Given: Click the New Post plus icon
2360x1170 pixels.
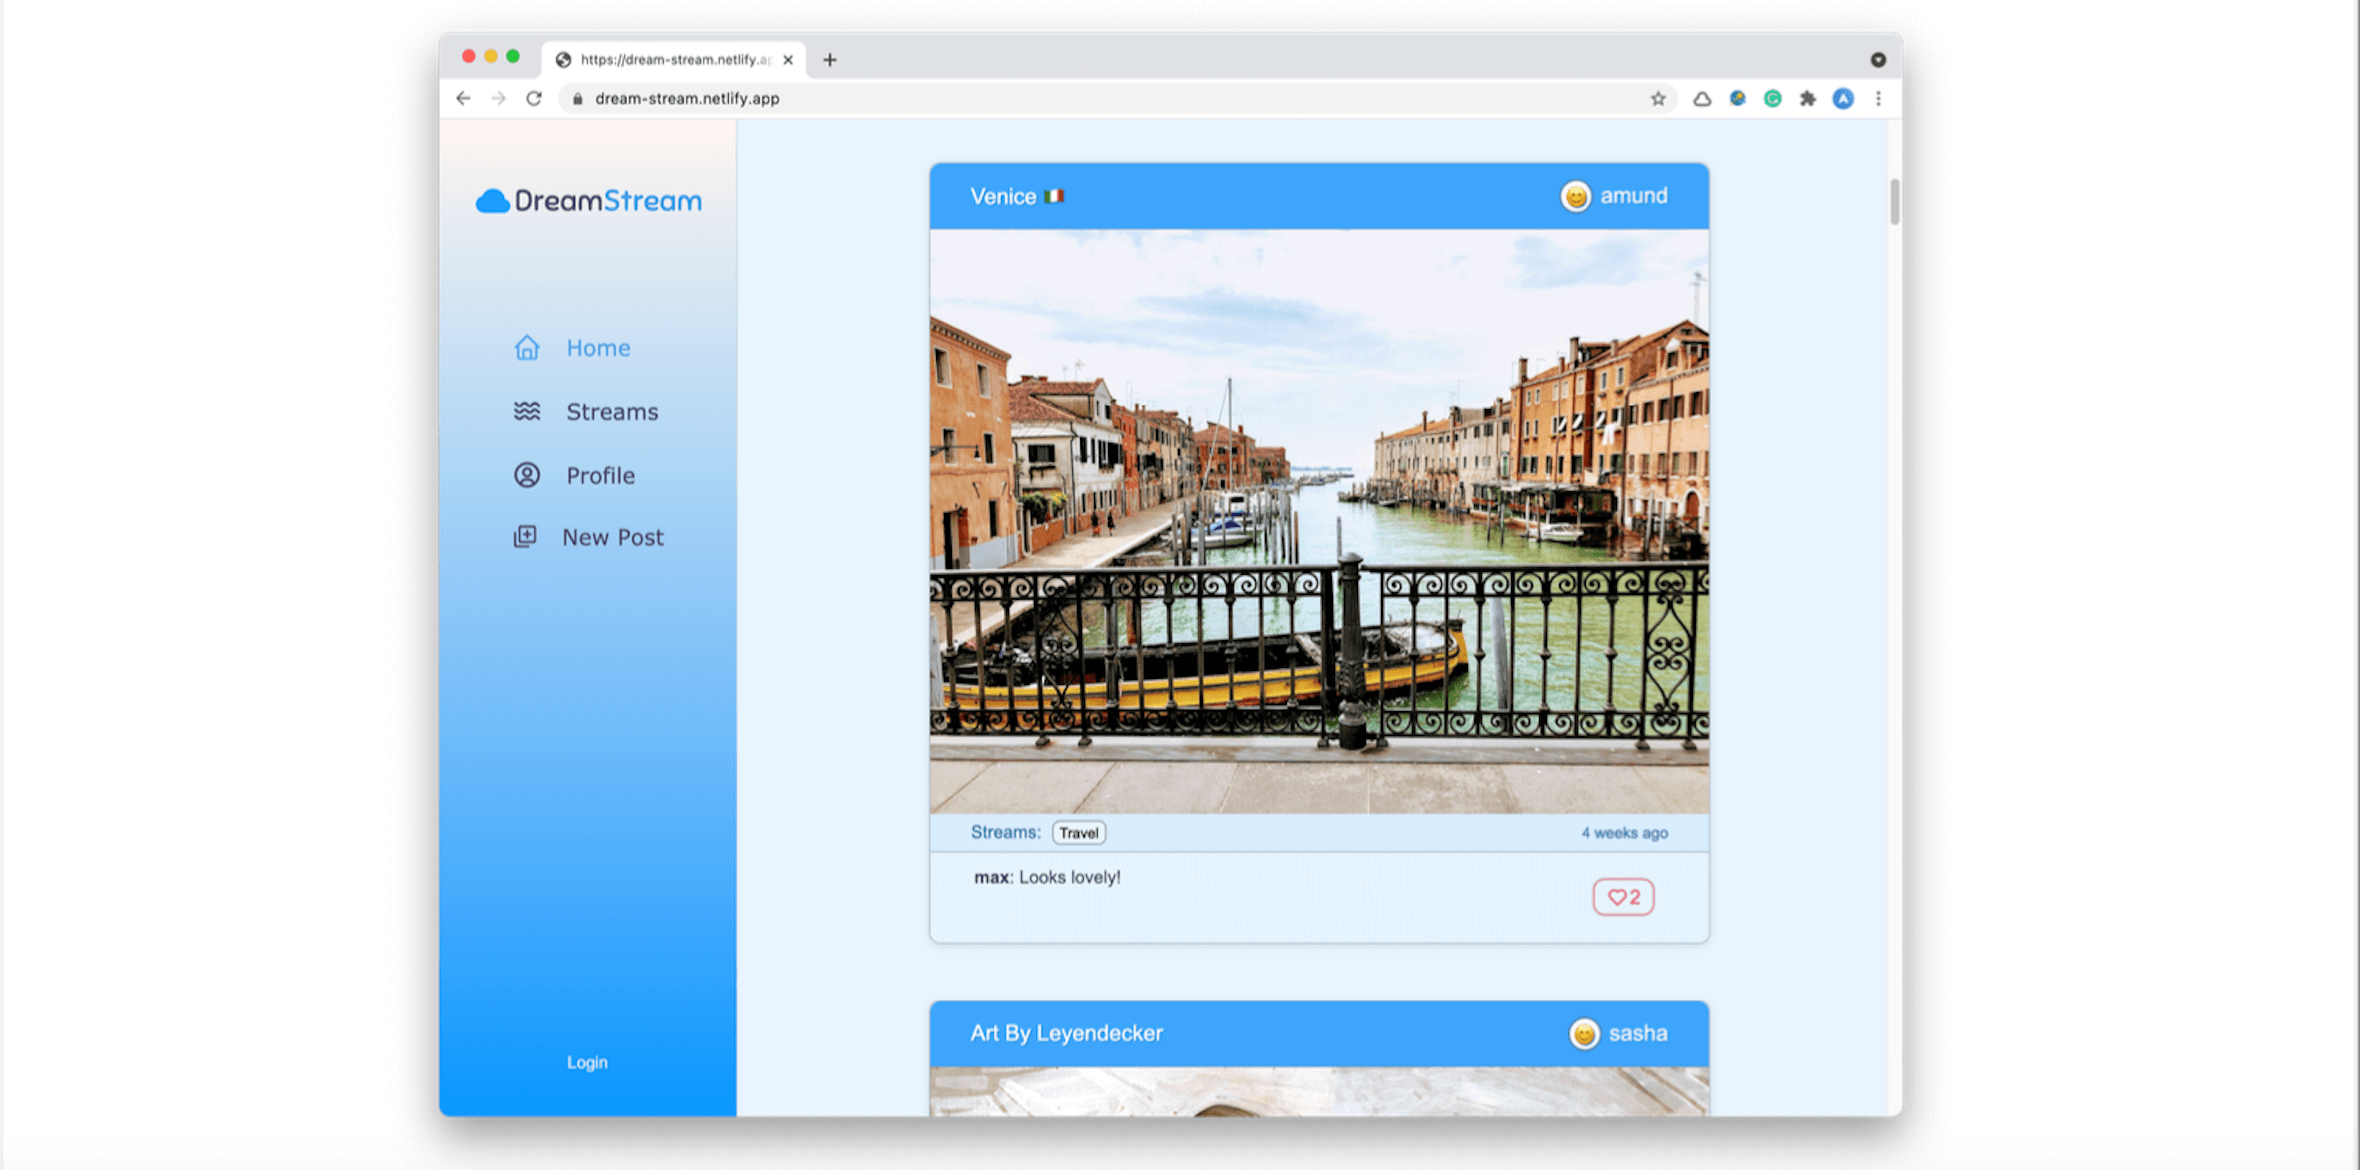Looking at the screenshot, I should (x=525, y=537).
